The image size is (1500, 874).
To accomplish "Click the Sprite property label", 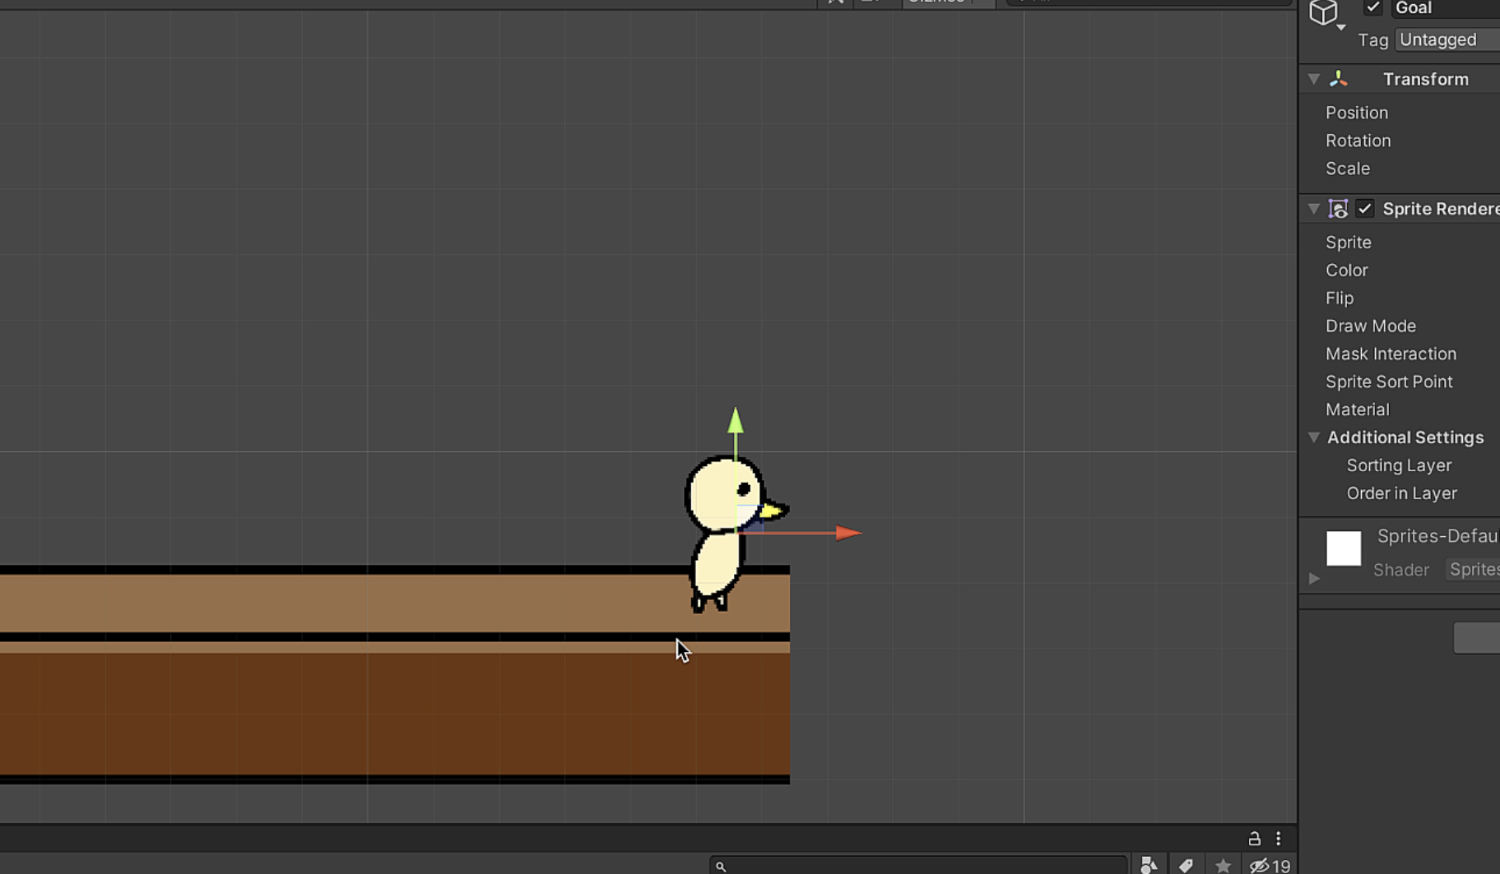I will point(1348,243).
